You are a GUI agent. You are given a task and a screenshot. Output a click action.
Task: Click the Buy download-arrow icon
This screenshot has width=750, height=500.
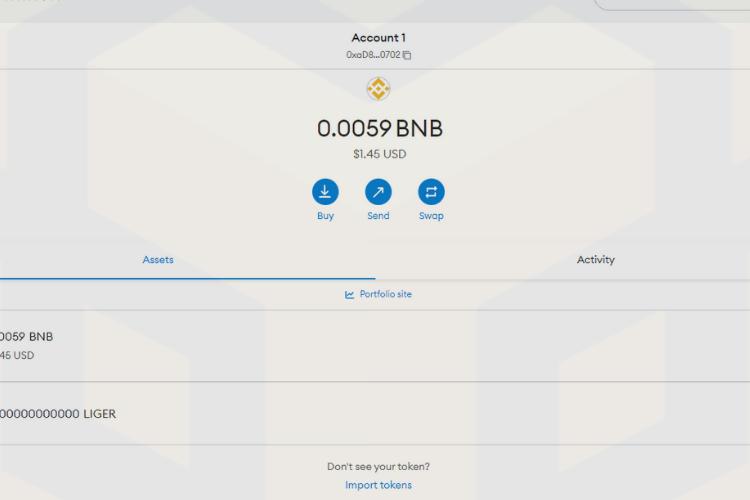tap(325, 192)
